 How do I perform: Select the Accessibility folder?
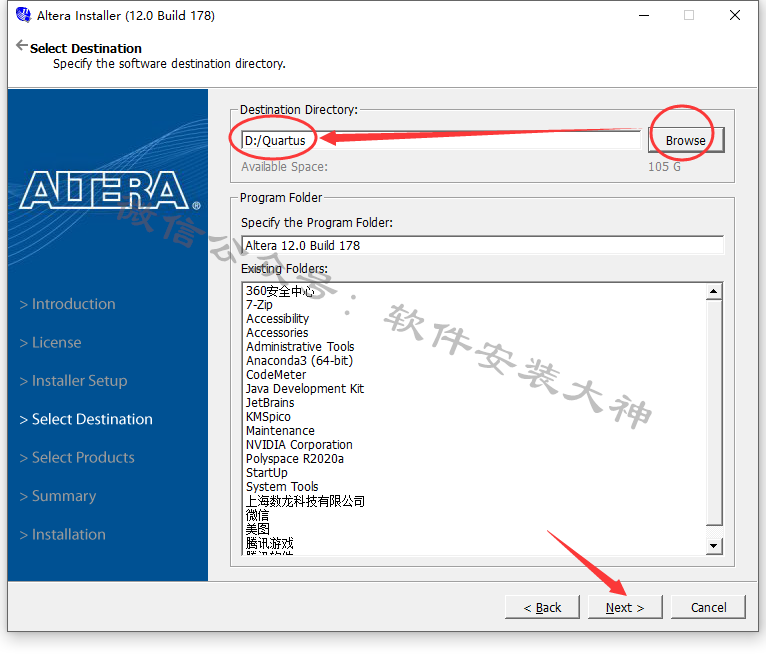(x=277, y=319)
